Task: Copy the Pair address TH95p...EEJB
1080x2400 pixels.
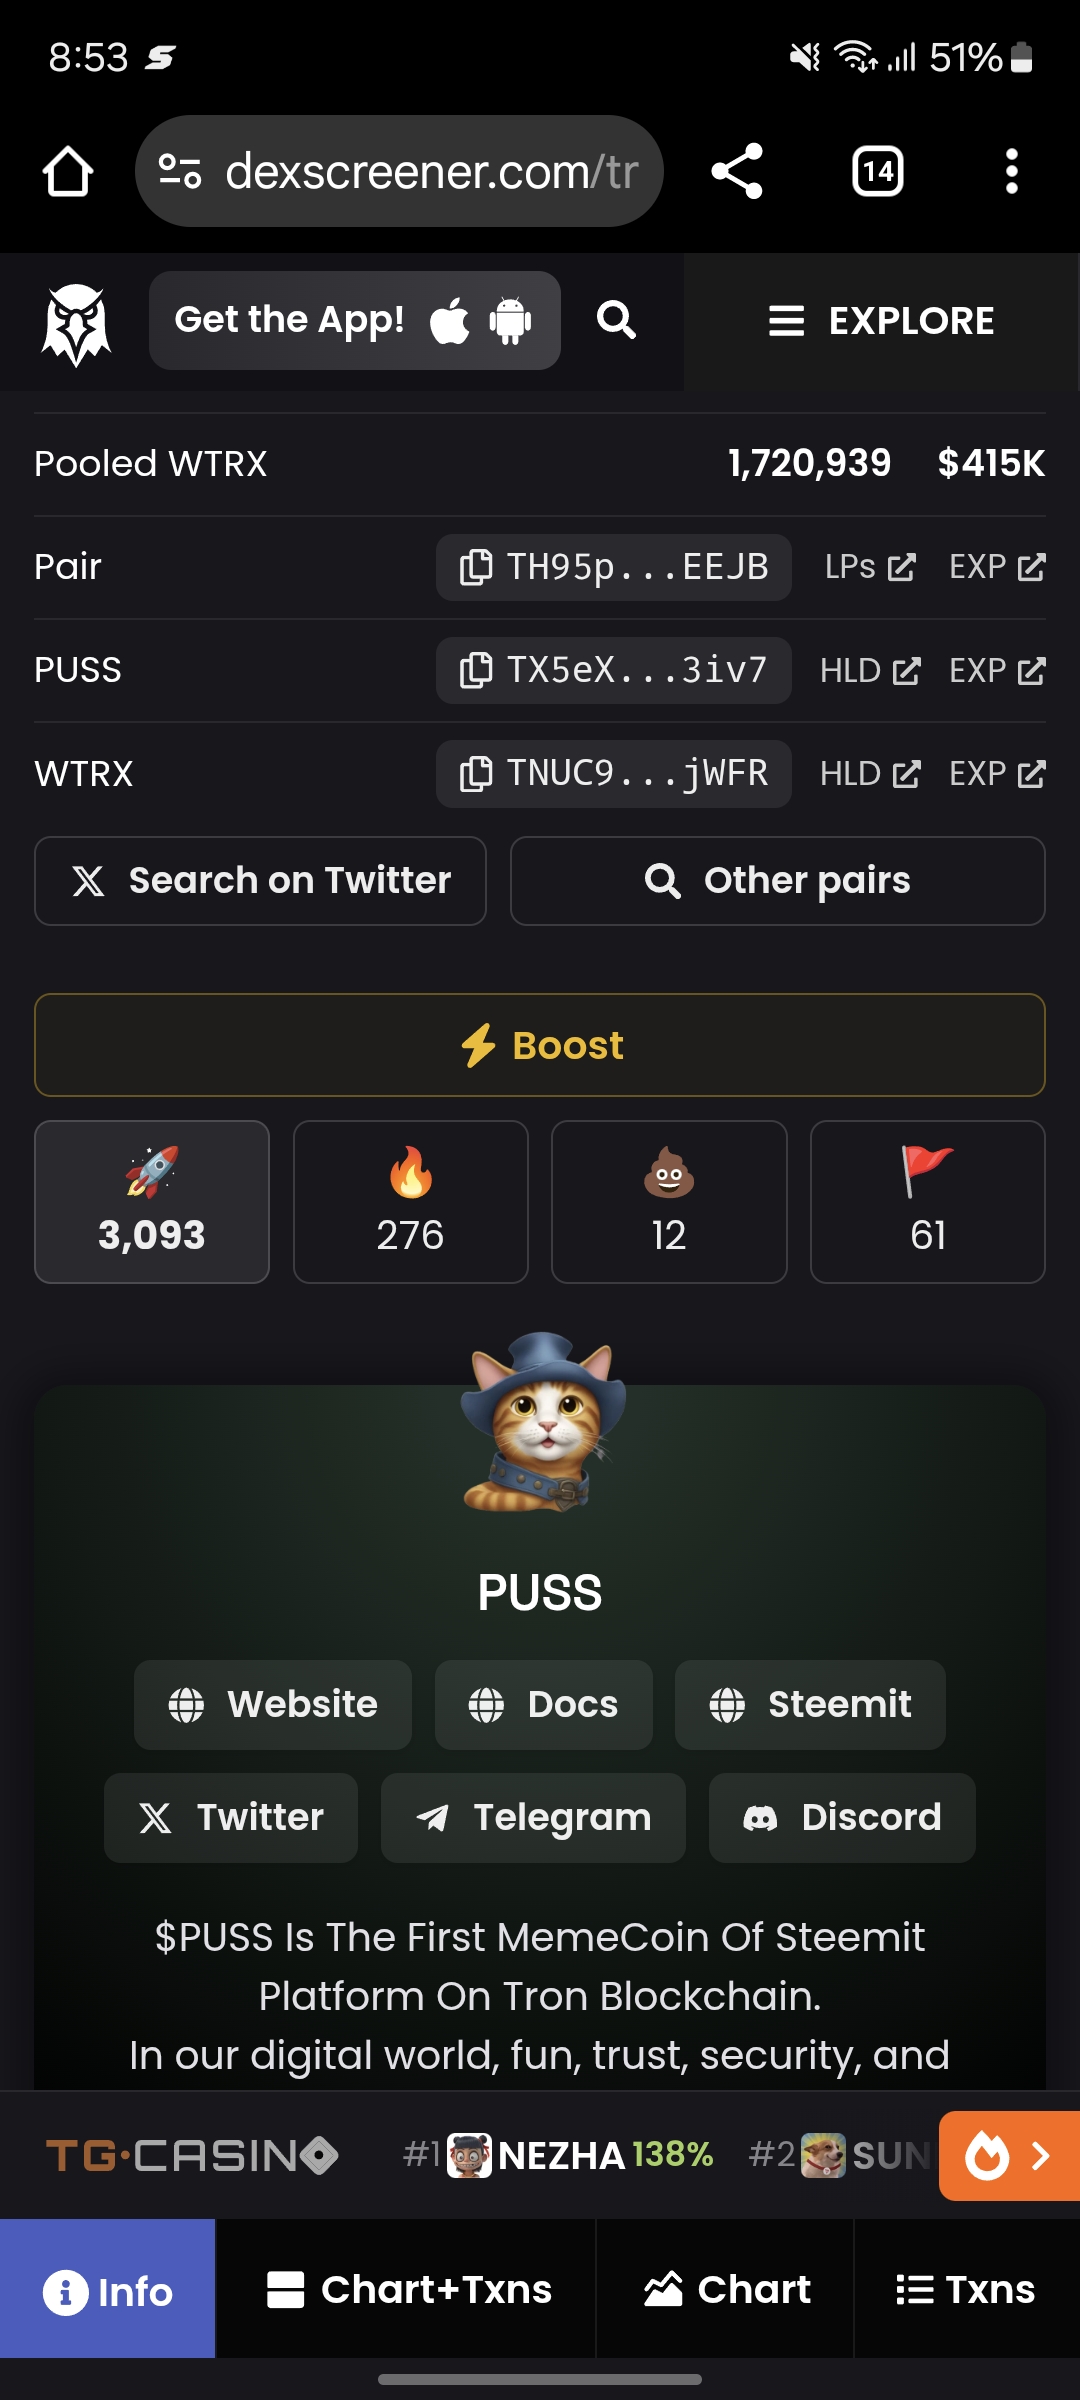Action: pyautogui.click(x=613, y=567)
